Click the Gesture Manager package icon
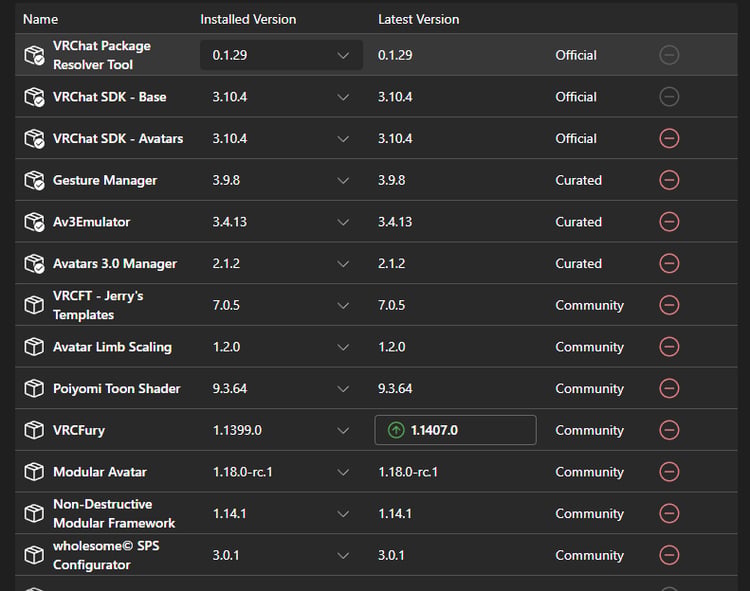This screenshot has width=750, height=591. click(34, 180)
